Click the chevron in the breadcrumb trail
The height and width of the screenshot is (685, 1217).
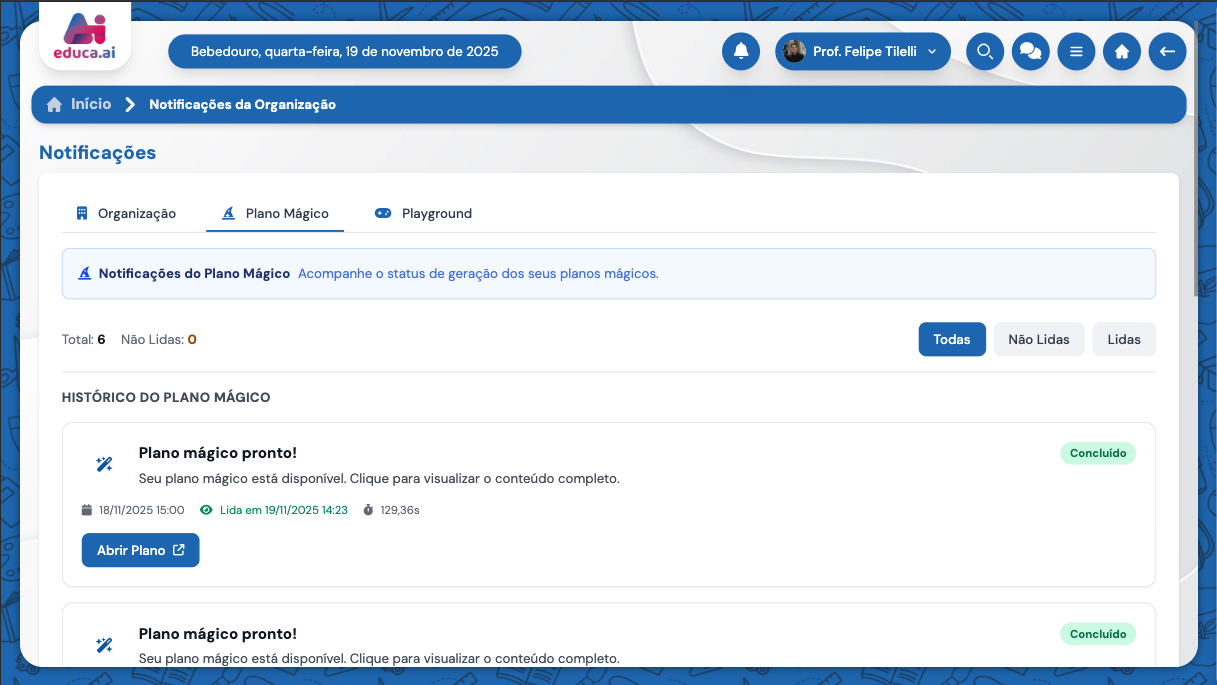[x=130, y=103]
